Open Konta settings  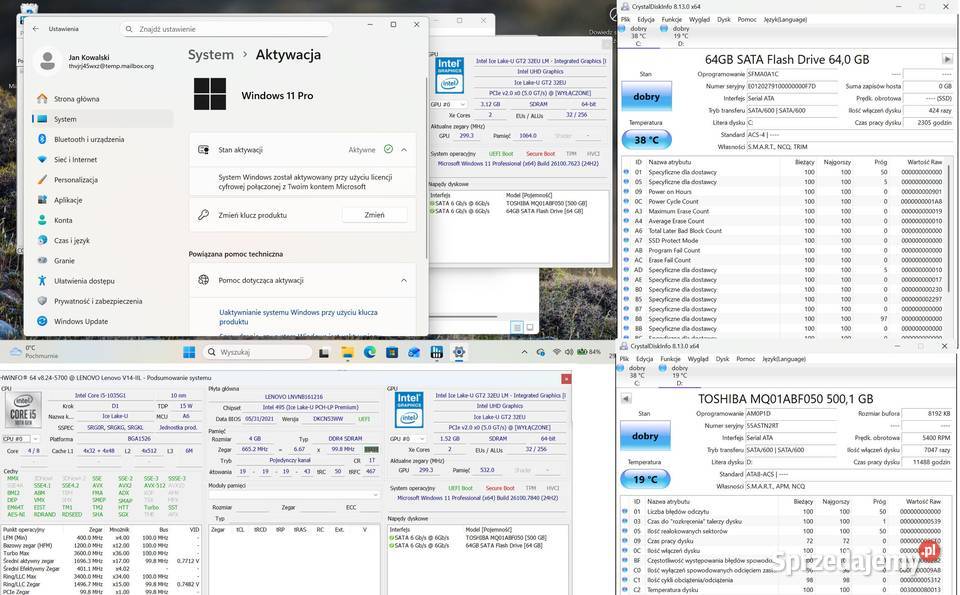click(x=62, y=220)
